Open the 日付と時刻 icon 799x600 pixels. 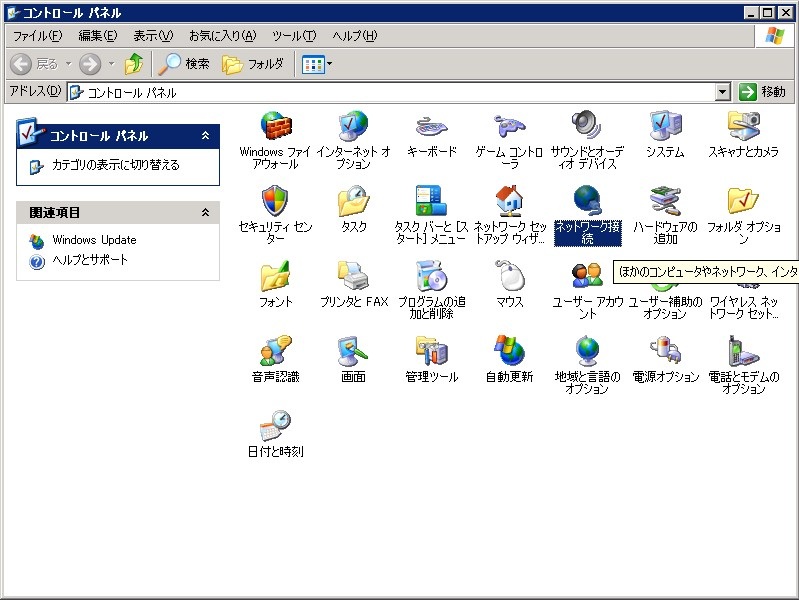[x=276, y=426]
